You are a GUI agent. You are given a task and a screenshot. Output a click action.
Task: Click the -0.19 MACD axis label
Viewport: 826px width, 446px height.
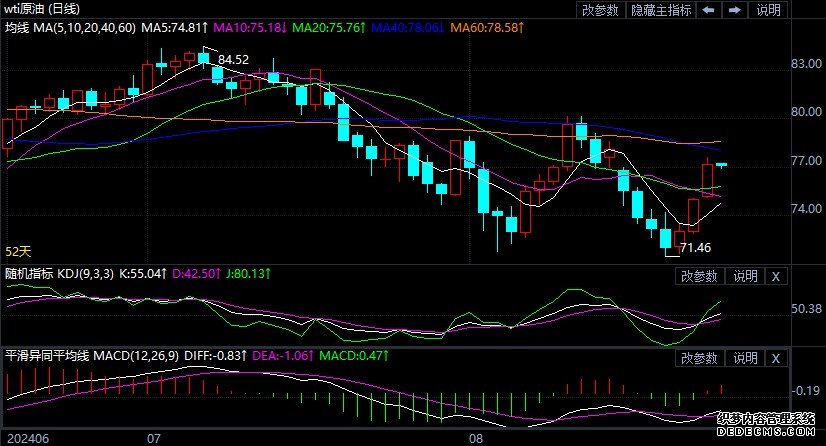(807, 391)
